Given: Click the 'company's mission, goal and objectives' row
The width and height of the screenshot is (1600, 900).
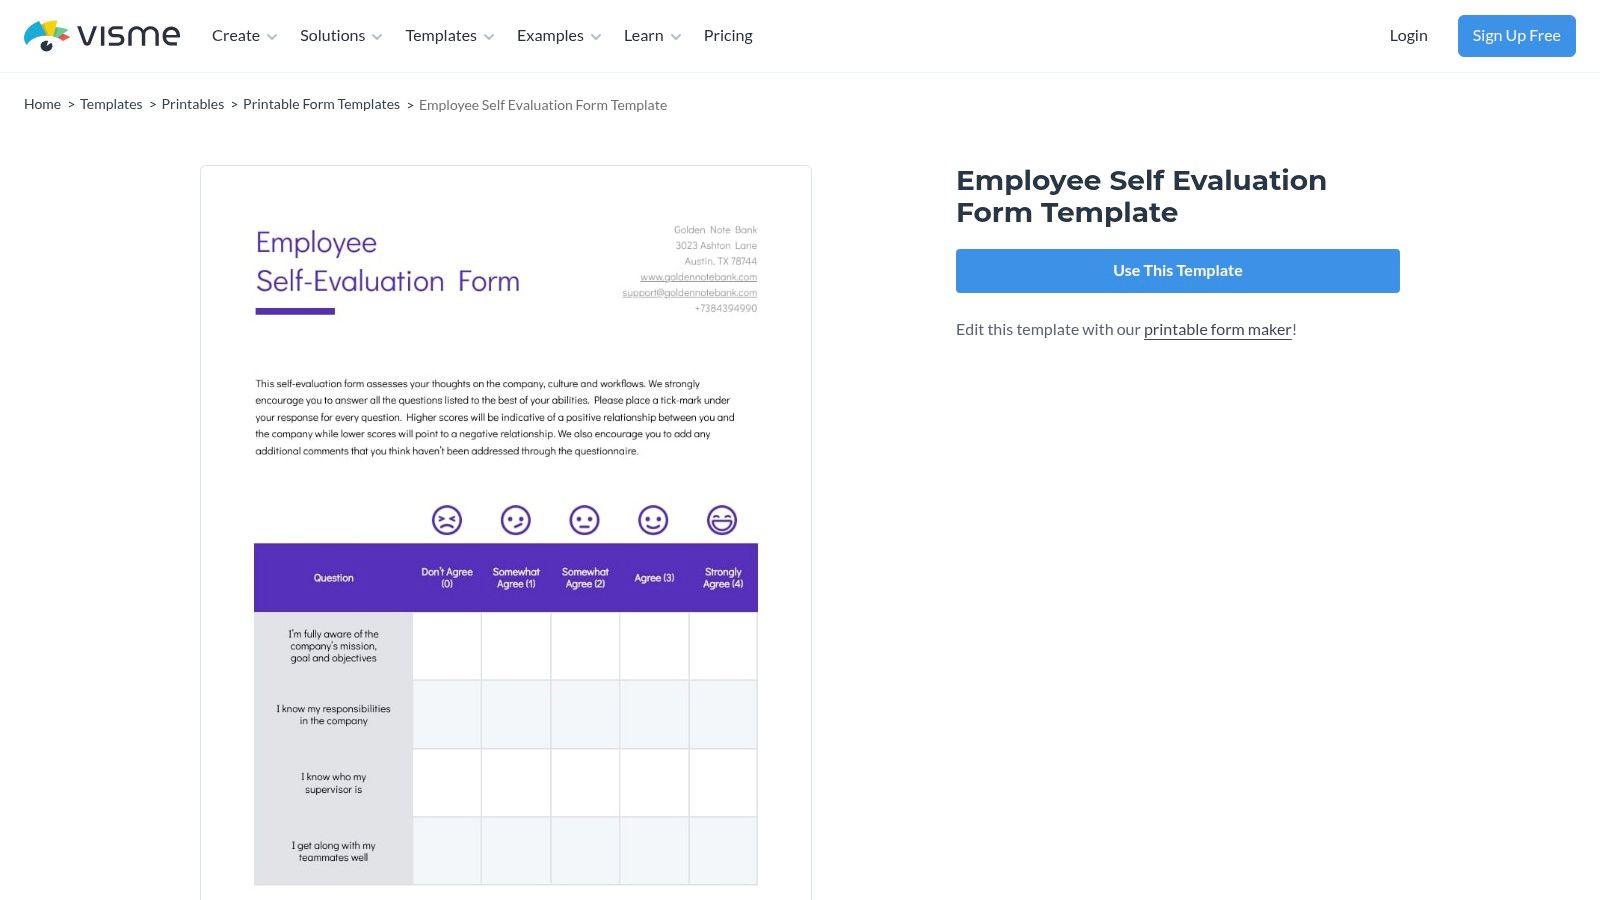Looking at the screenshot, I should point(333,646).
